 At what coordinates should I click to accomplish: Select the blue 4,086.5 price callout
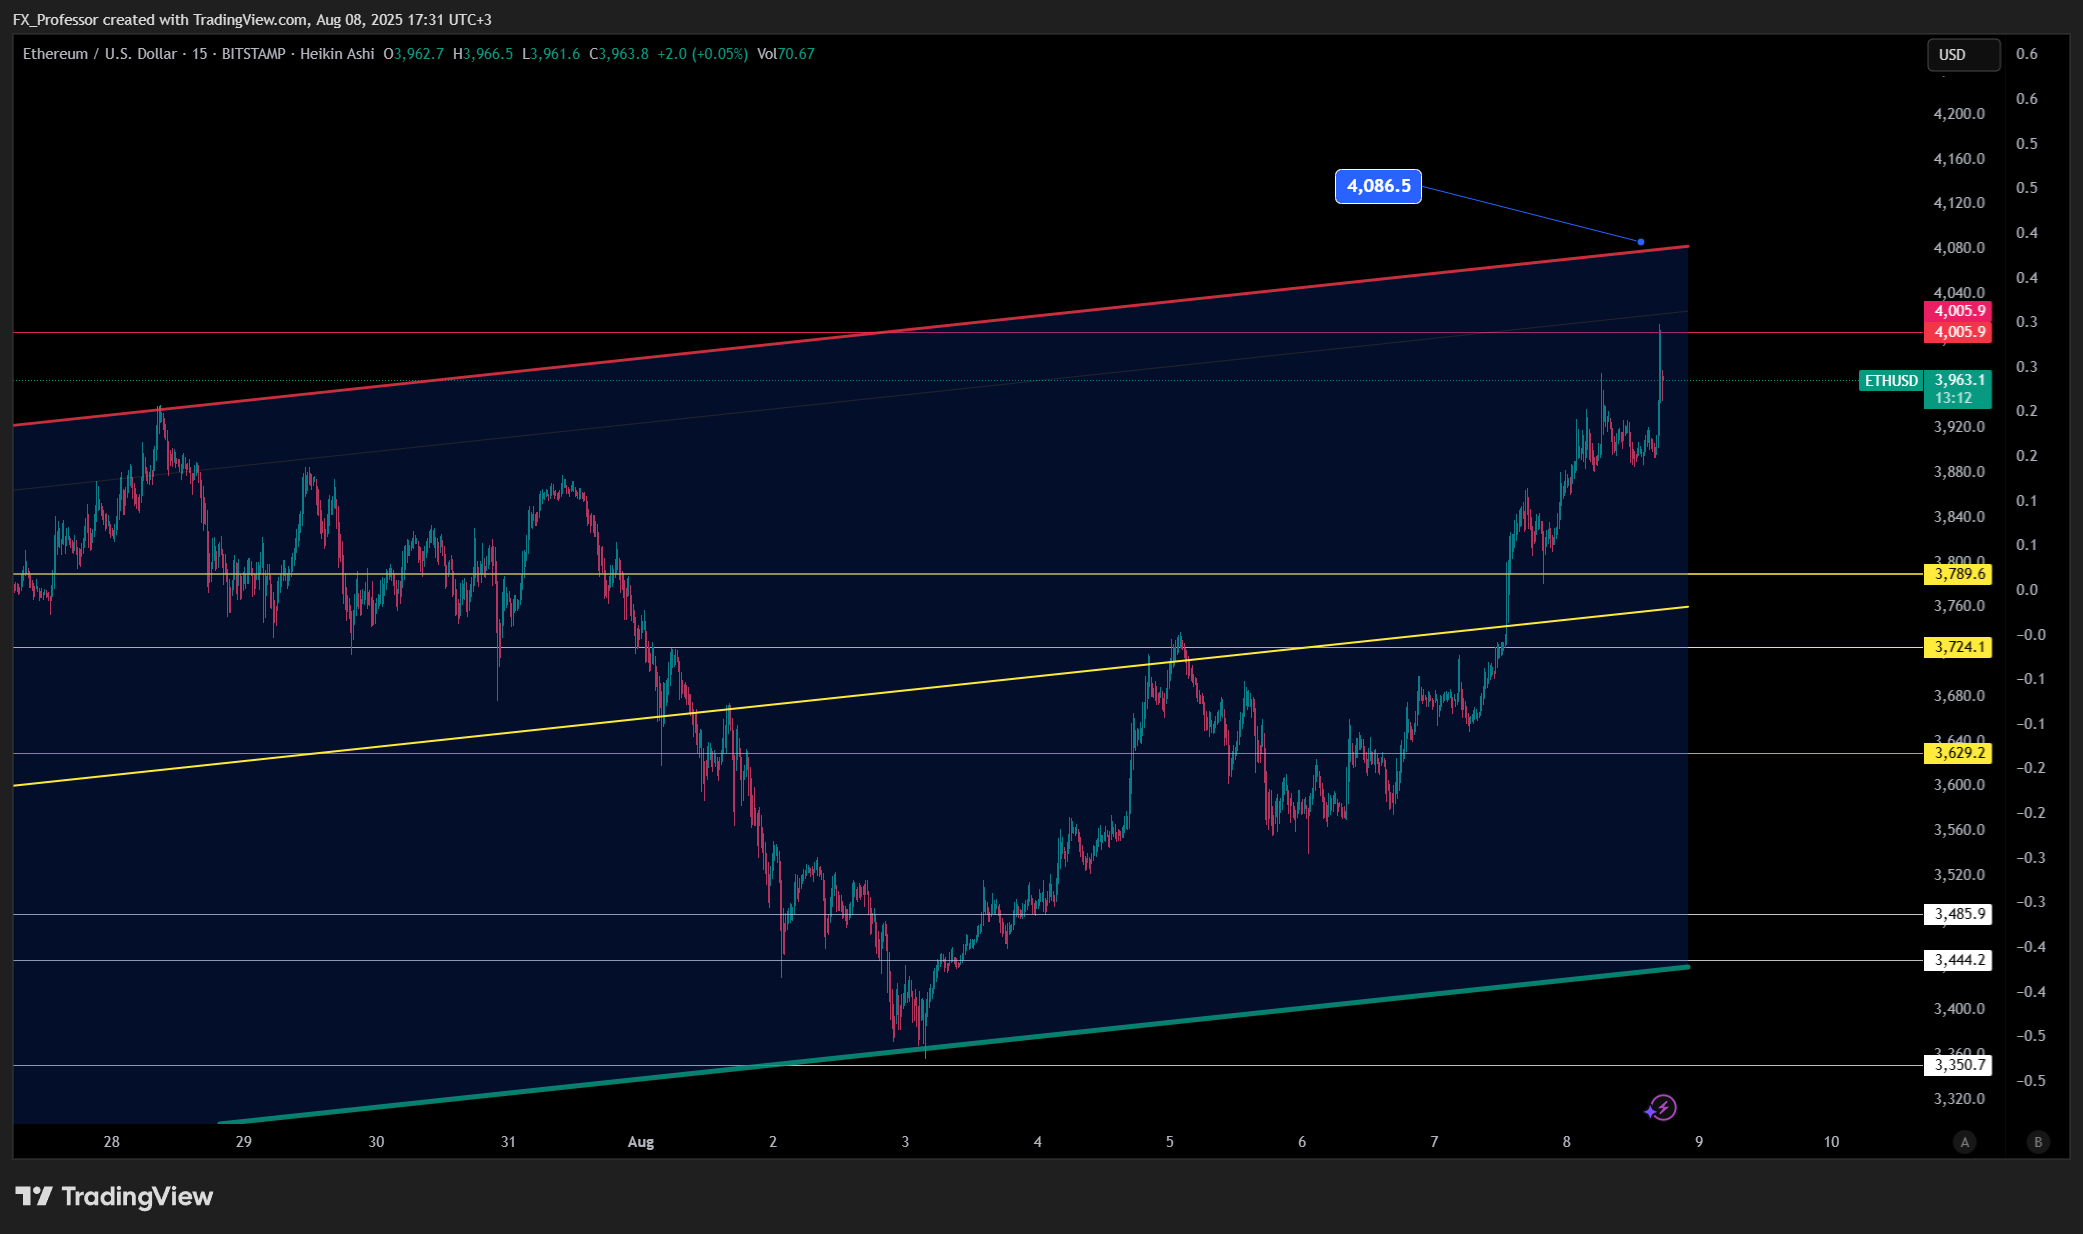click(x=1378, y=186)
